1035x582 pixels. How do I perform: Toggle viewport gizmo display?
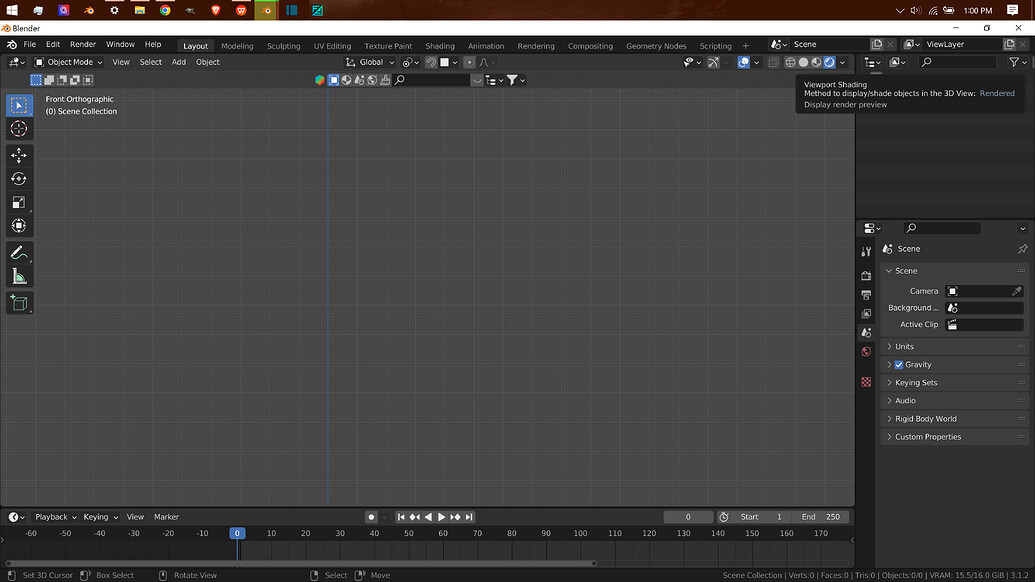pos(714,62)
